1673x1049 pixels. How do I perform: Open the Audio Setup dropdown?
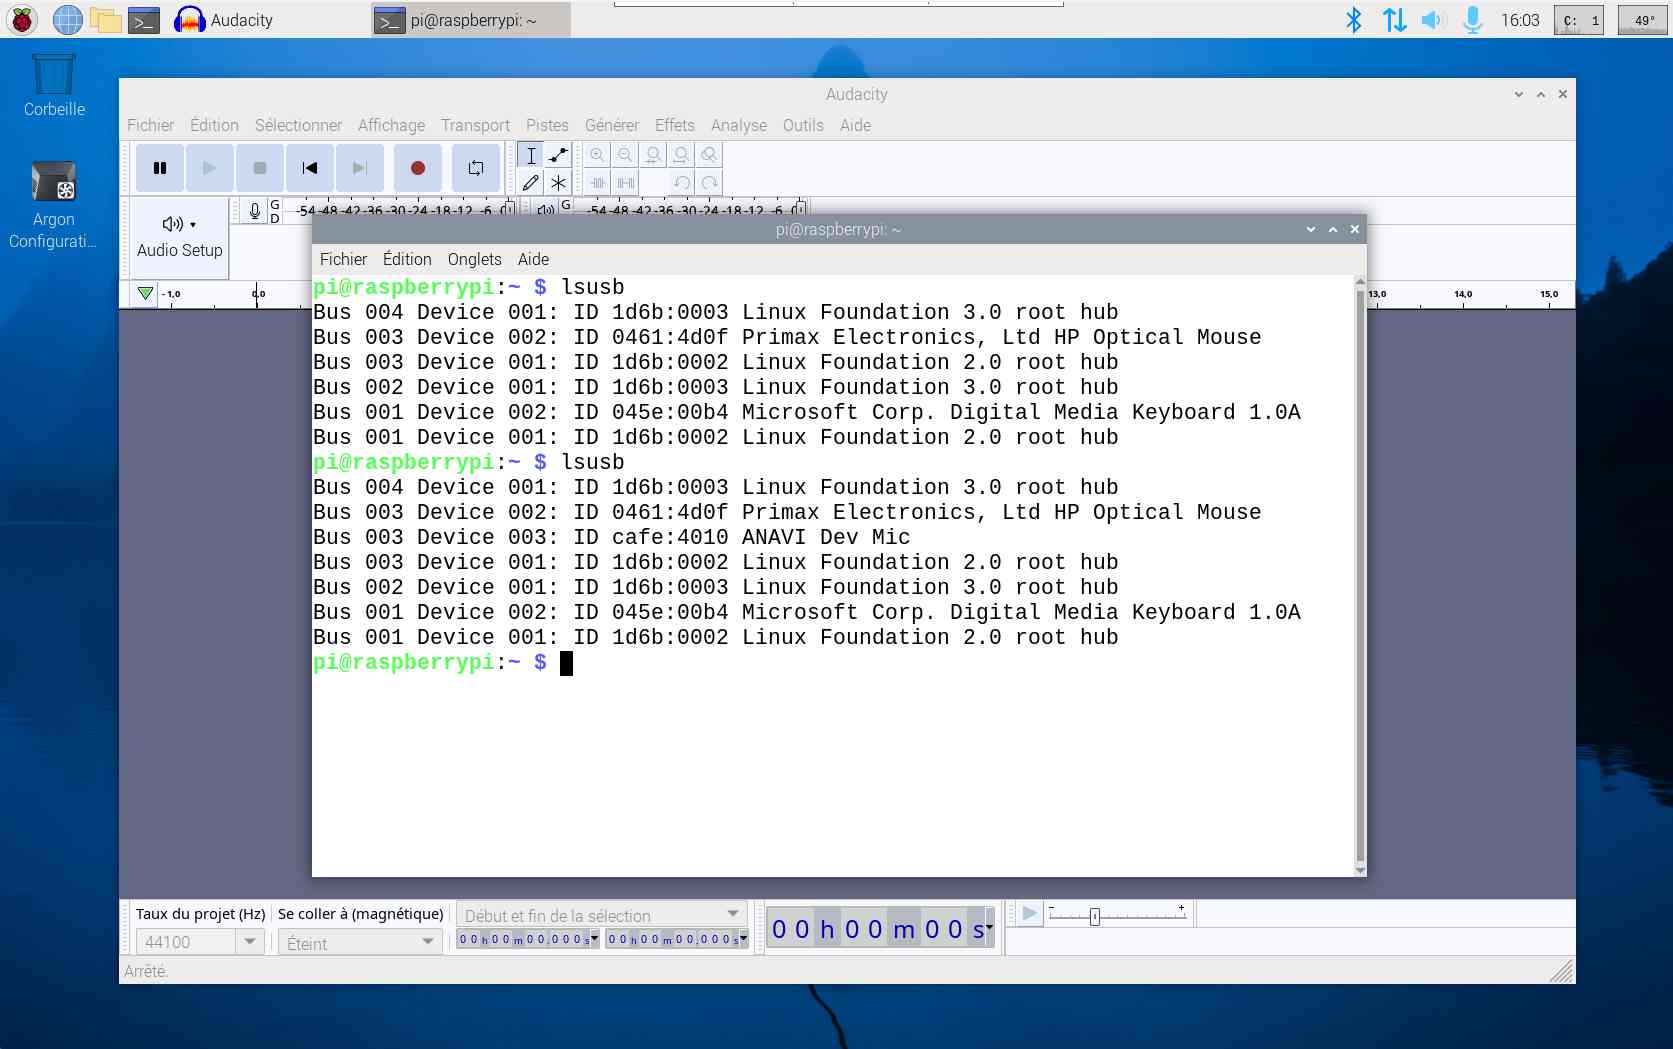tap(180, 237)
